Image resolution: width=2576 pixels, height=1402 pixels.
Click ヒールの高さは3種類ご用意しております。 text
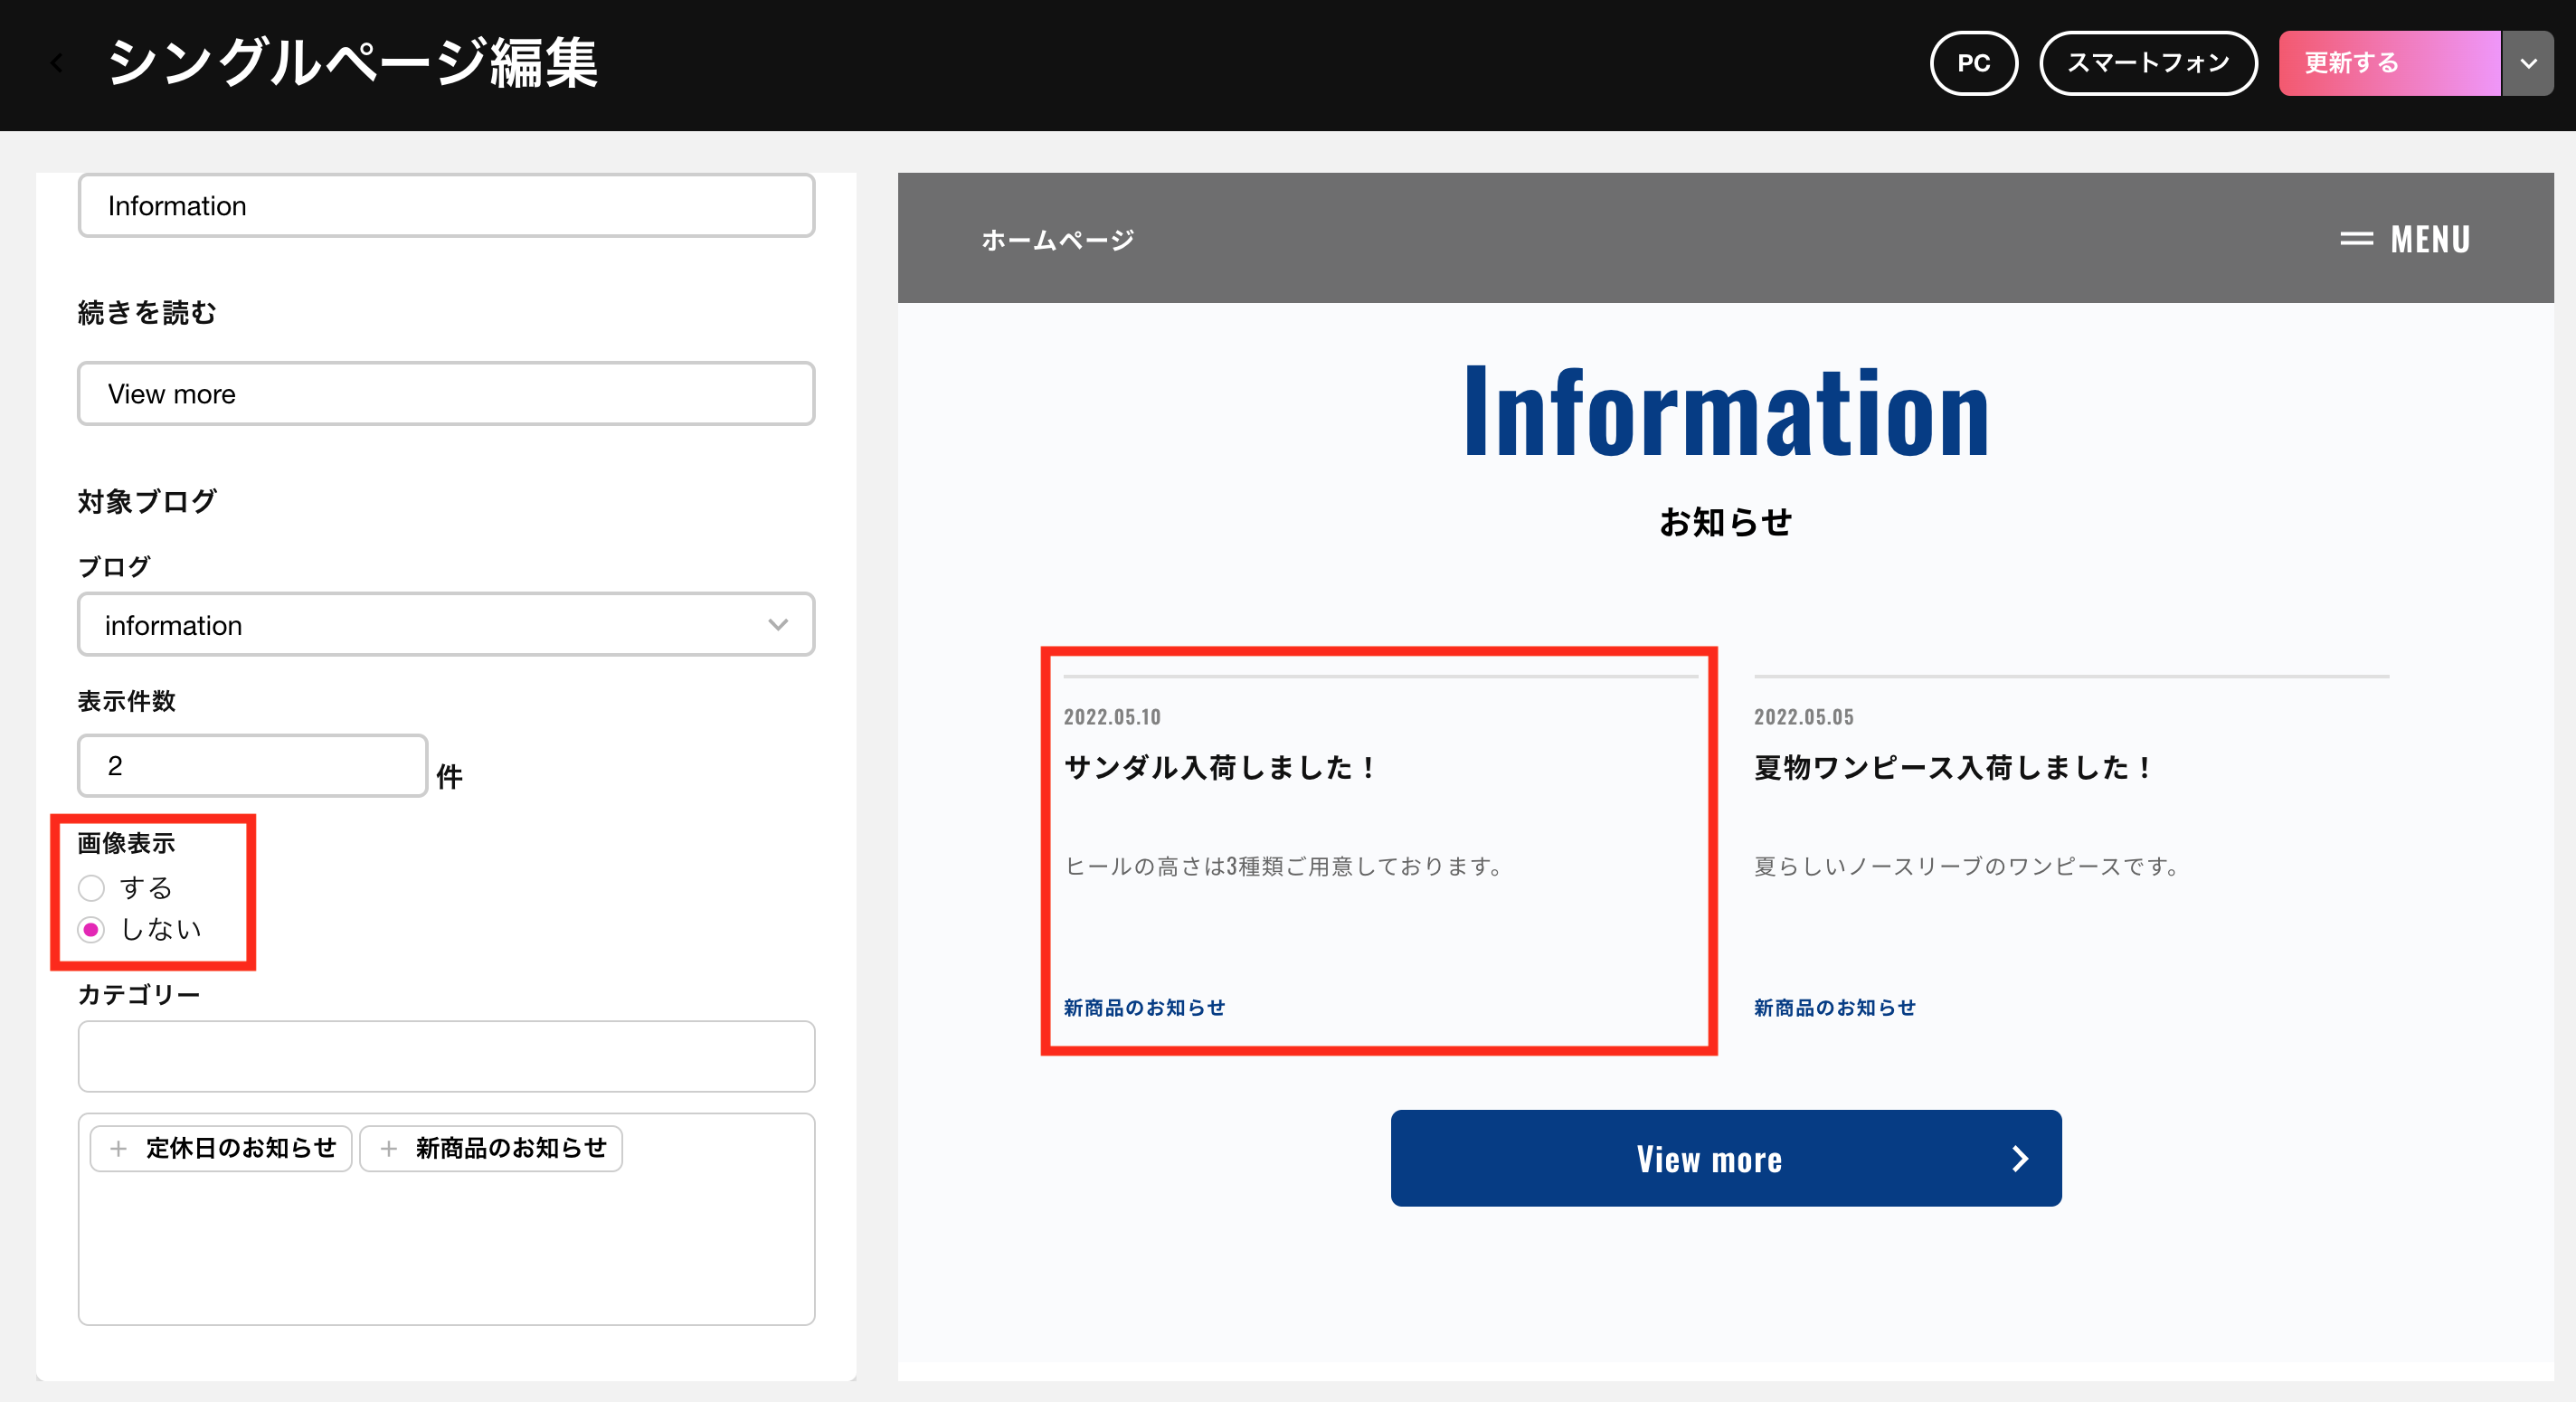(x=1286, y=866)
